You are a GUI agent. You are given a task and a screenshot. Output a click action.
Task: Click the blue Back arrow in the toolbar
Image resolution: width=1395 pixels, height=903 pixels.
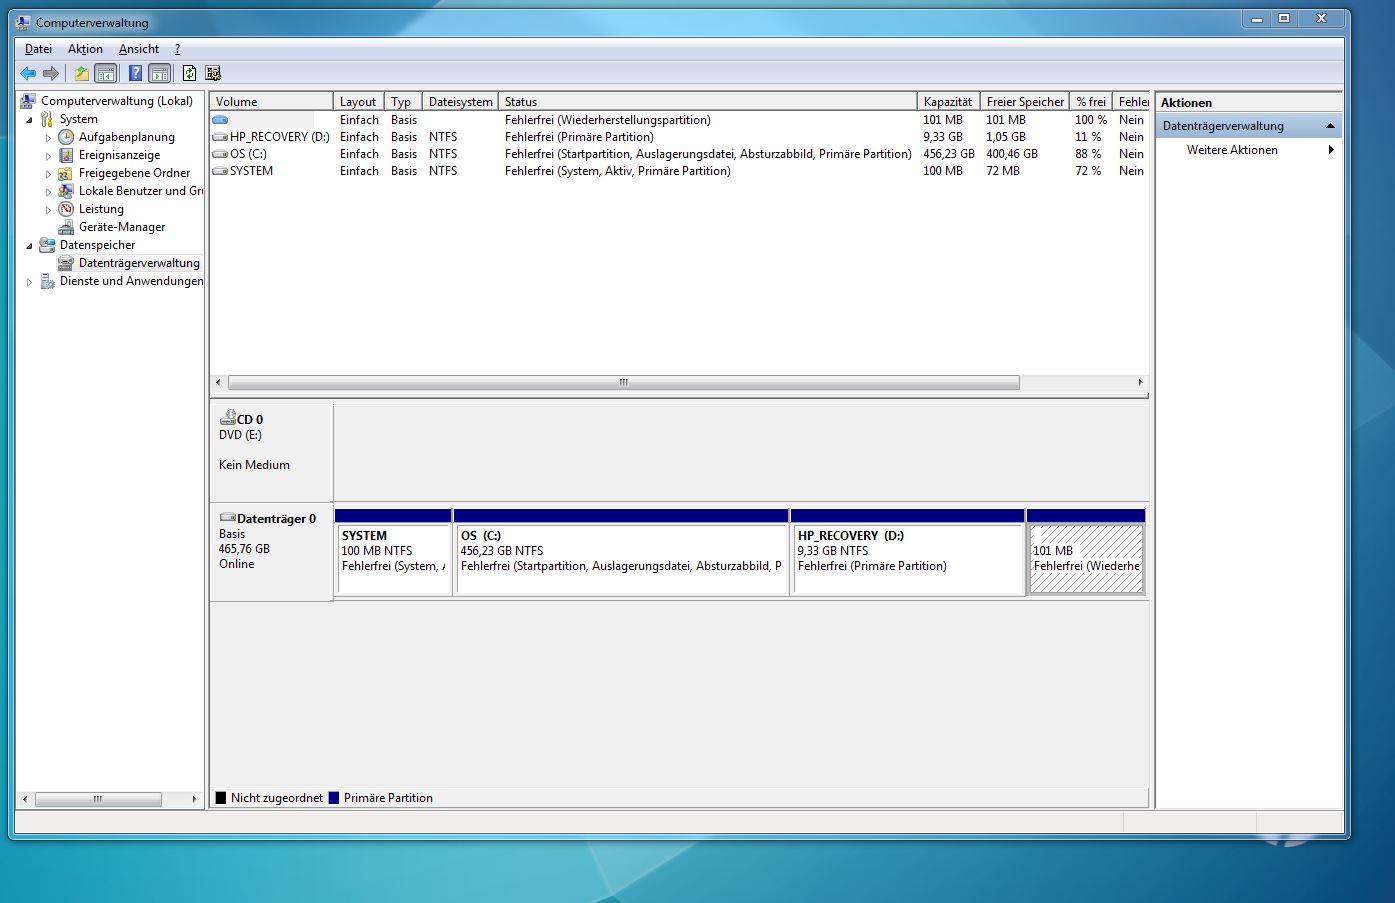[28, 73]
